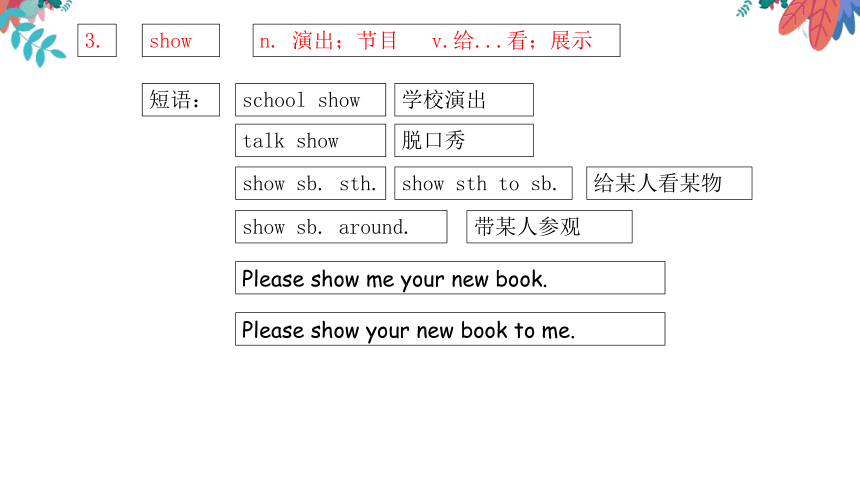
Task: Select the red word 'show' box
Action: point(180,41)
